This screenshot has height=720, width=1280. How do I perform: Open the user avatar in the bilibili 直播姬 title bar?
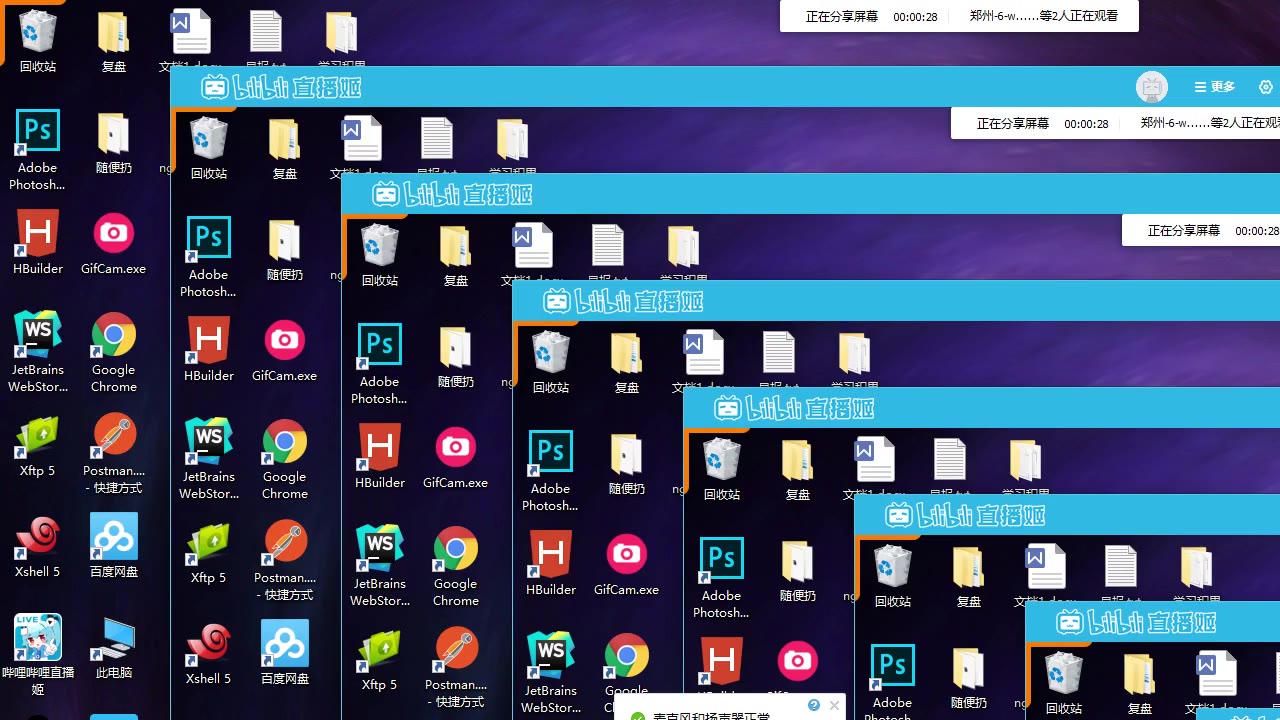(1152, 87)
